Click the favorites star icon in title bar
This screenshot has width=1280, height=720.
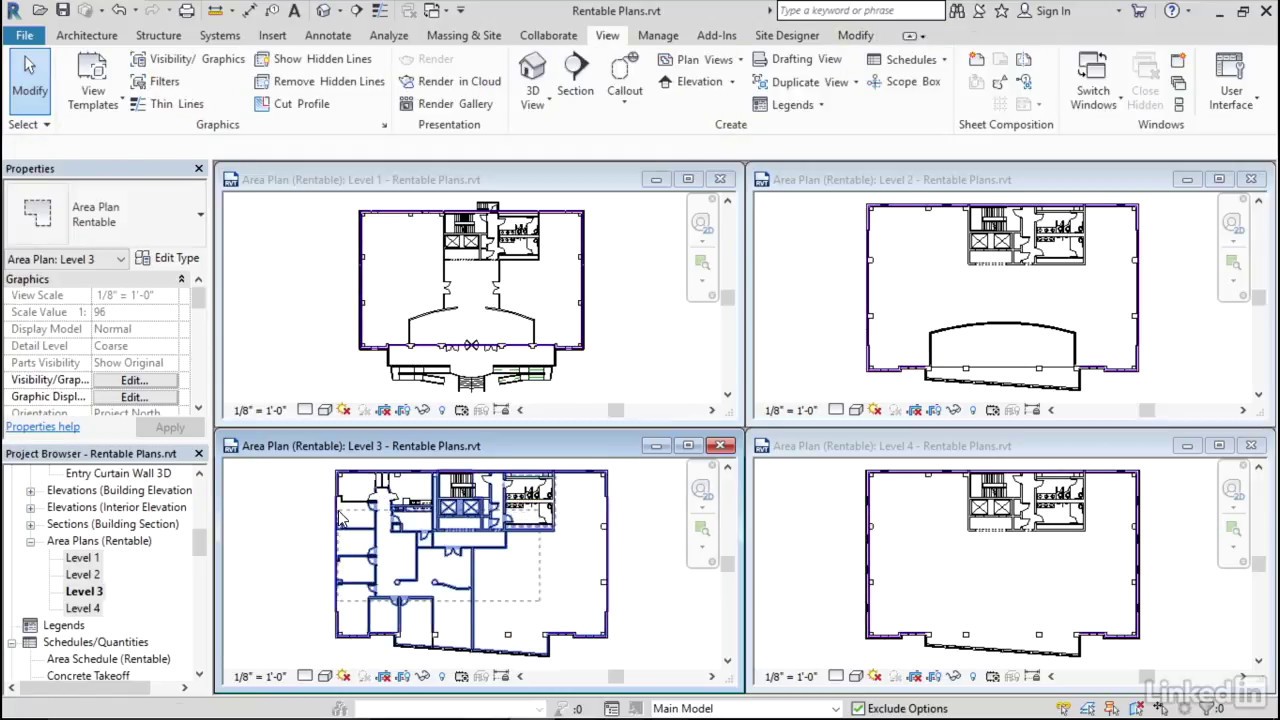click(1001, 11)
